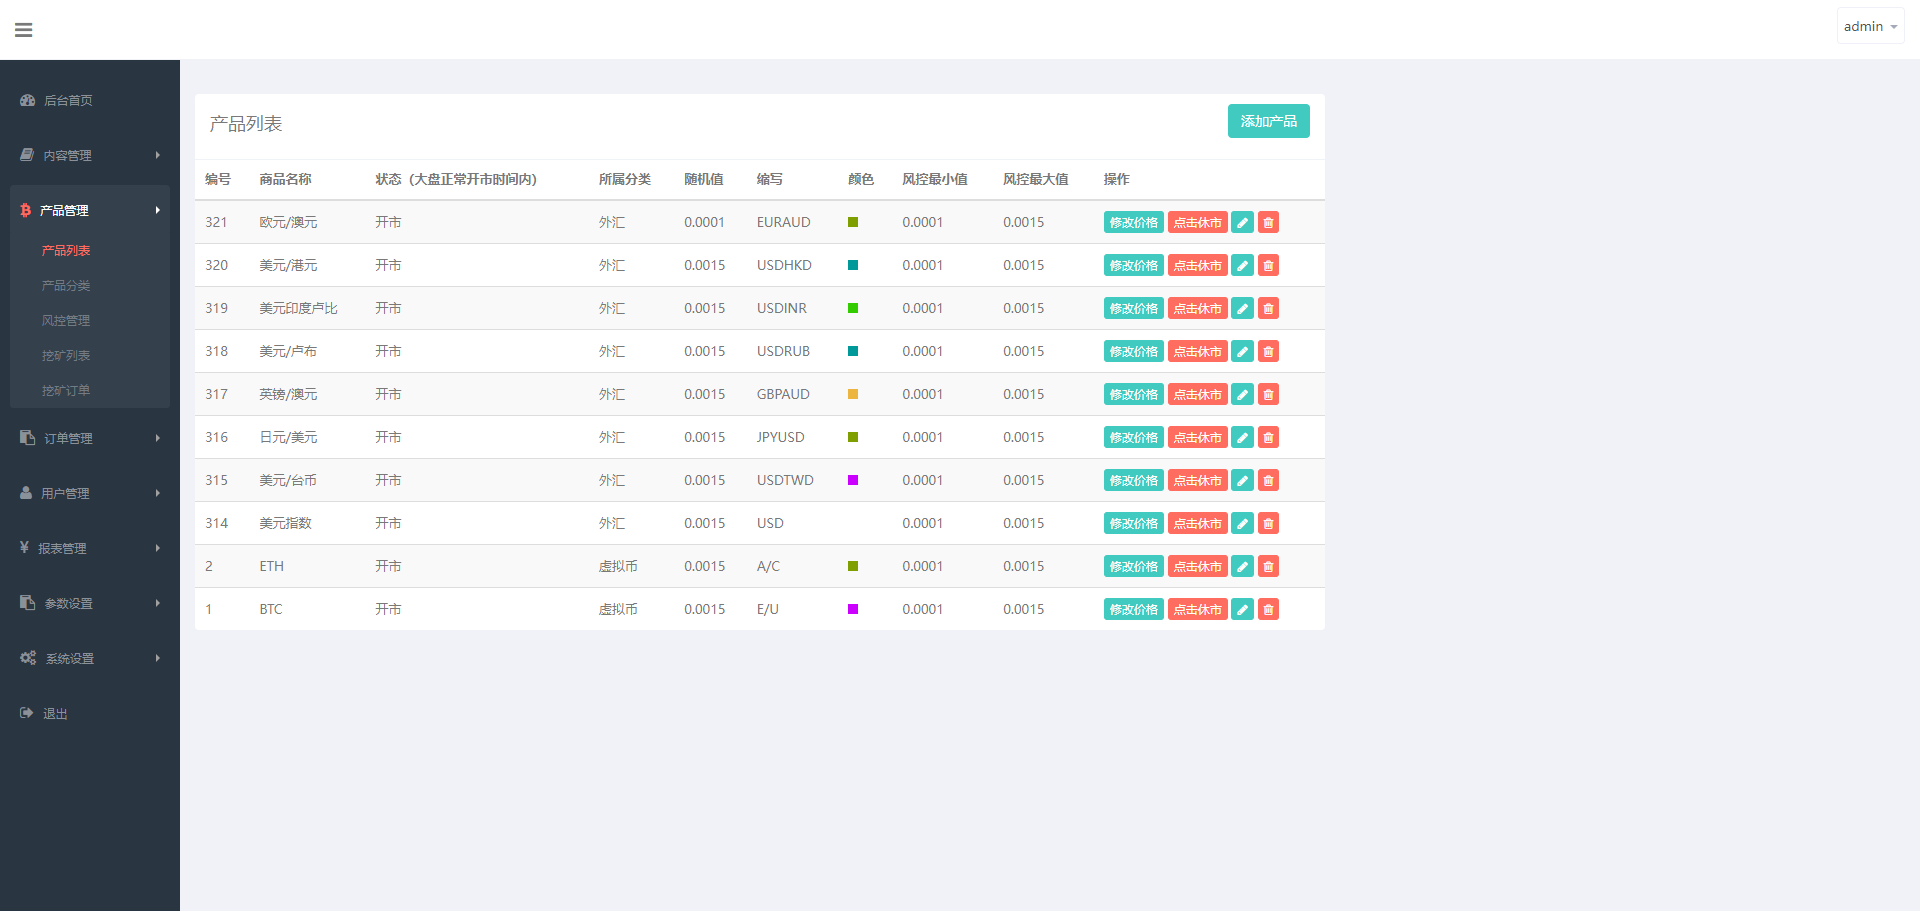
Task: Edit the USDRUB product with pencil icon
Action: click(1242, 351)
